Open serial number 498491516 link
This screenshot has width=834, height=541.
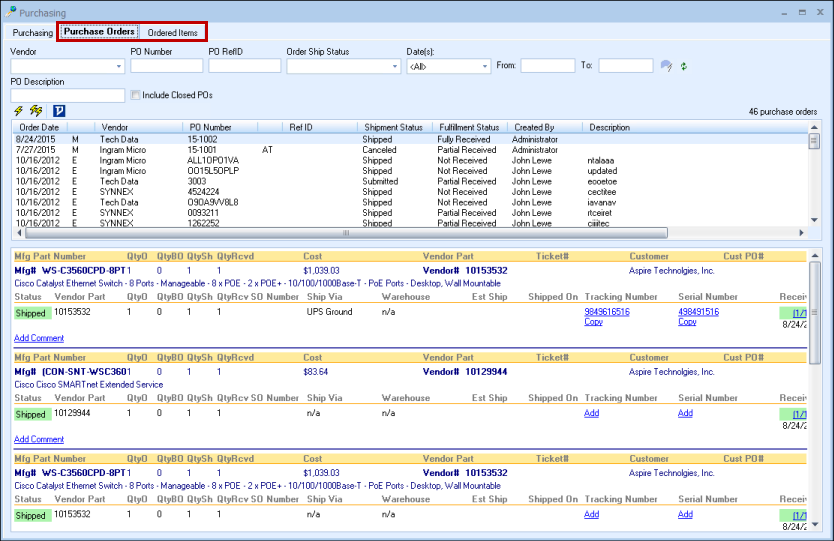point(699,312)
